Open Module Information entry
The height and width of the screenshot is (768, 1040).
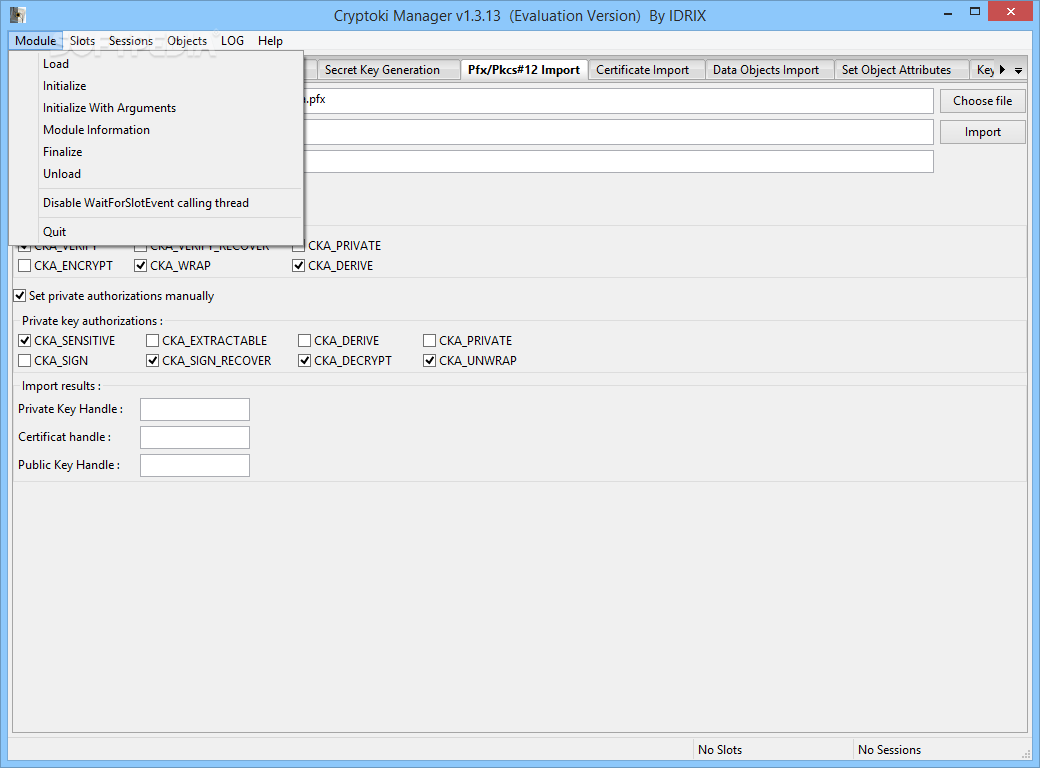[x=157, y=129]
